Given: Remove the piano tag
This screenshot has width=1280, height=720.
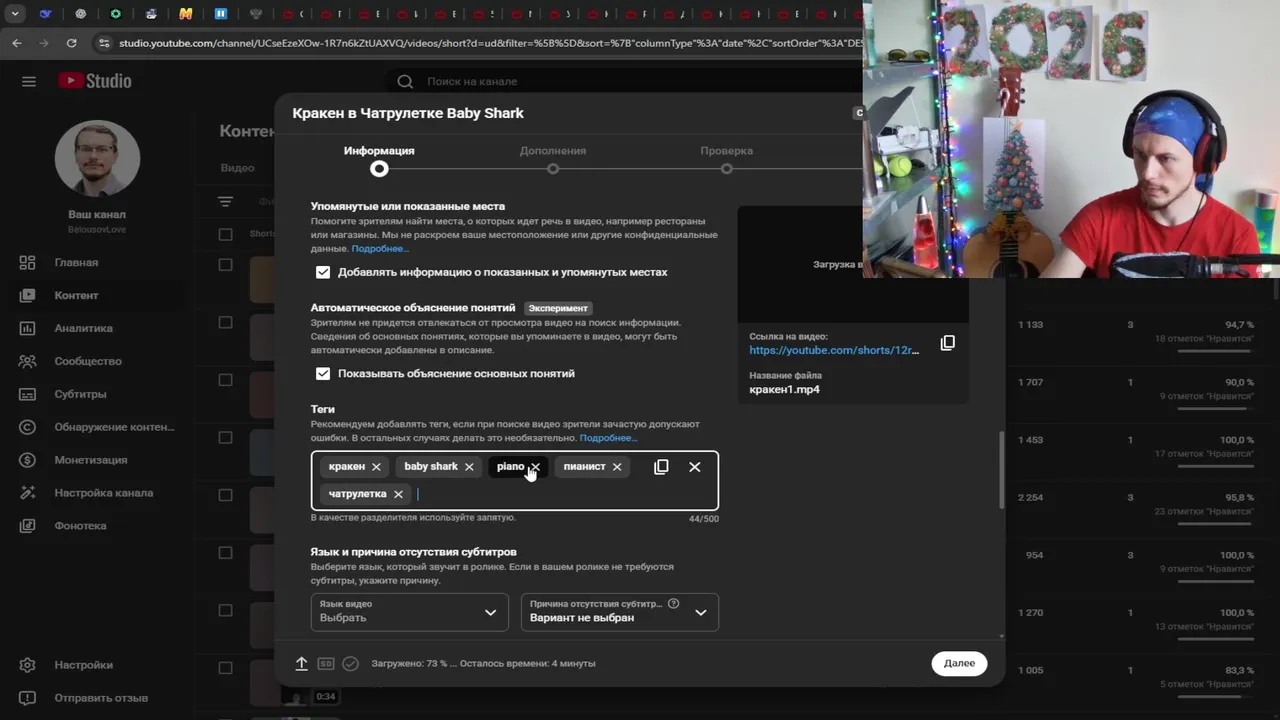Looking at the screenshot, I should tap(535, 467).
